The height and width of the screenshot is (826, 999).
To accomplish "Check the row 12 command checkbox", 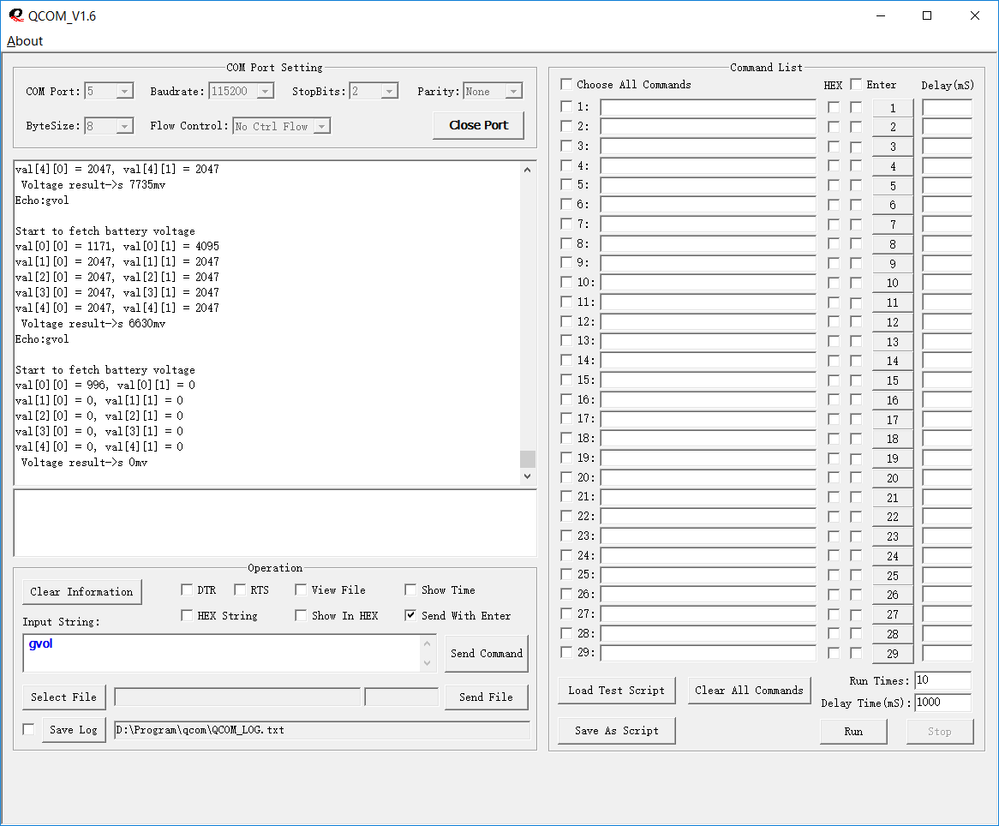I will click(566, 321).
